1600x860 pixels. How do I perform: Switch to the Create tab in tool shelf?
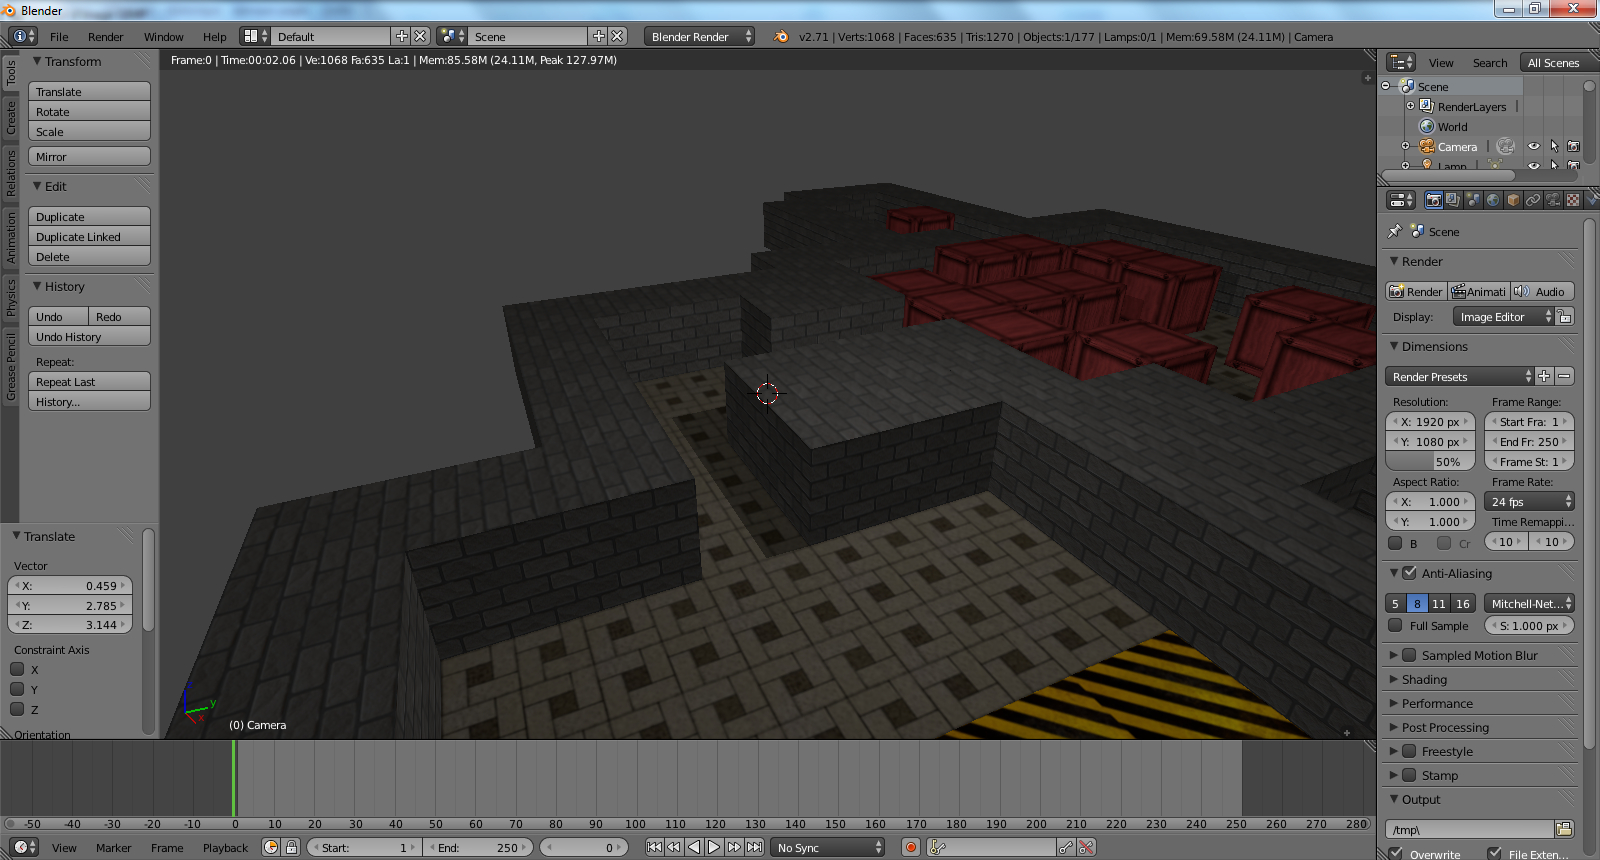(10, 117)
